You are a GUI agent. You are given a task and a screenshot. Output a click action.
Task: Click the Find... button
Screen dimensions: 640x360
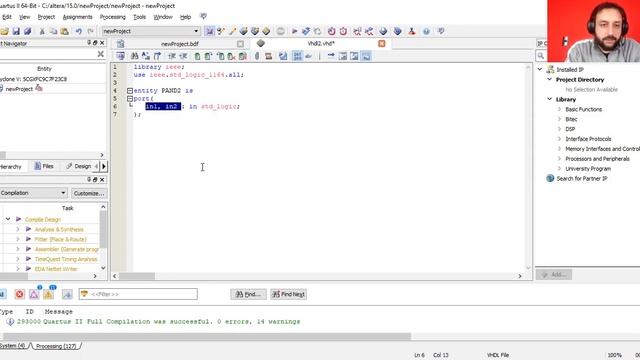click(248, 294)
